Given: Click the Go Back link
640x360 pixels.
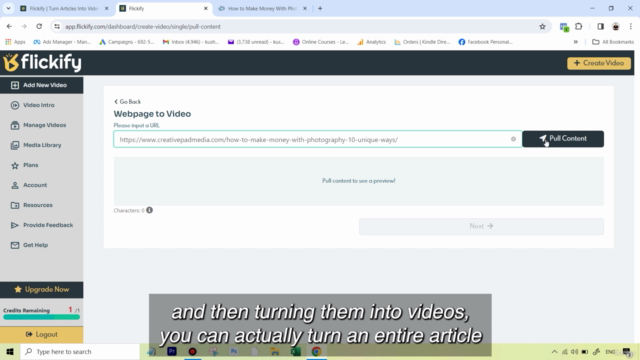Looking at the screenshot, I should [x=127, y=102].
